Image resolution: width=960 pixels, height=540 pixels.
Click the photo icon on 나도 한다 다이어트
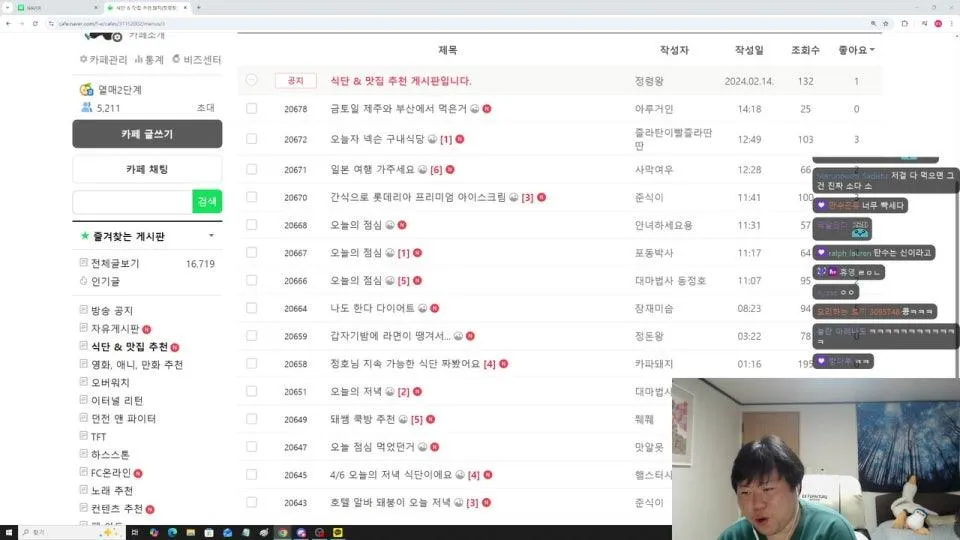point(422,308)
